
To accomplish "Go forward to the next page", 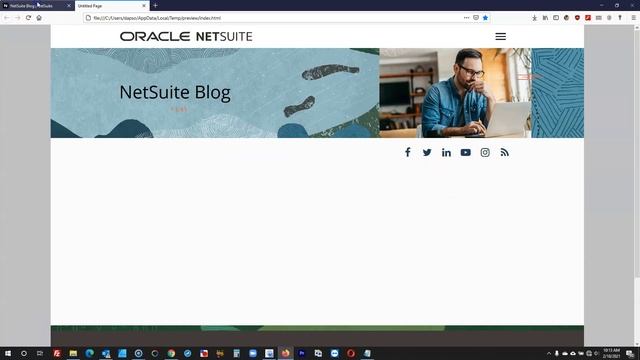I will 17,18.
